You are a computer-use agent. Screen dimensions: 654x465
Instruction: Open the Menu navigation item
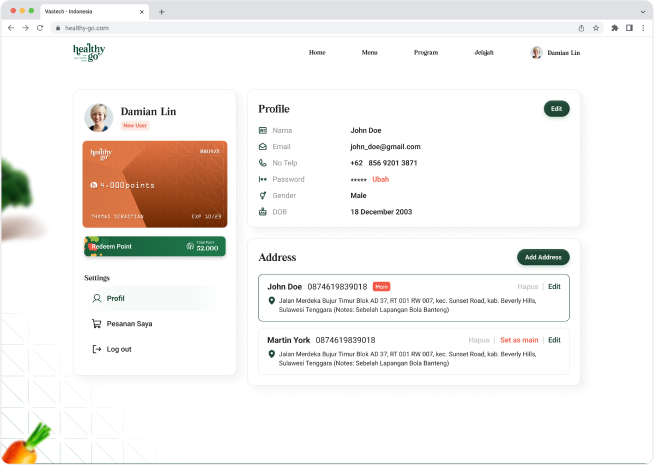pos(369,52)
